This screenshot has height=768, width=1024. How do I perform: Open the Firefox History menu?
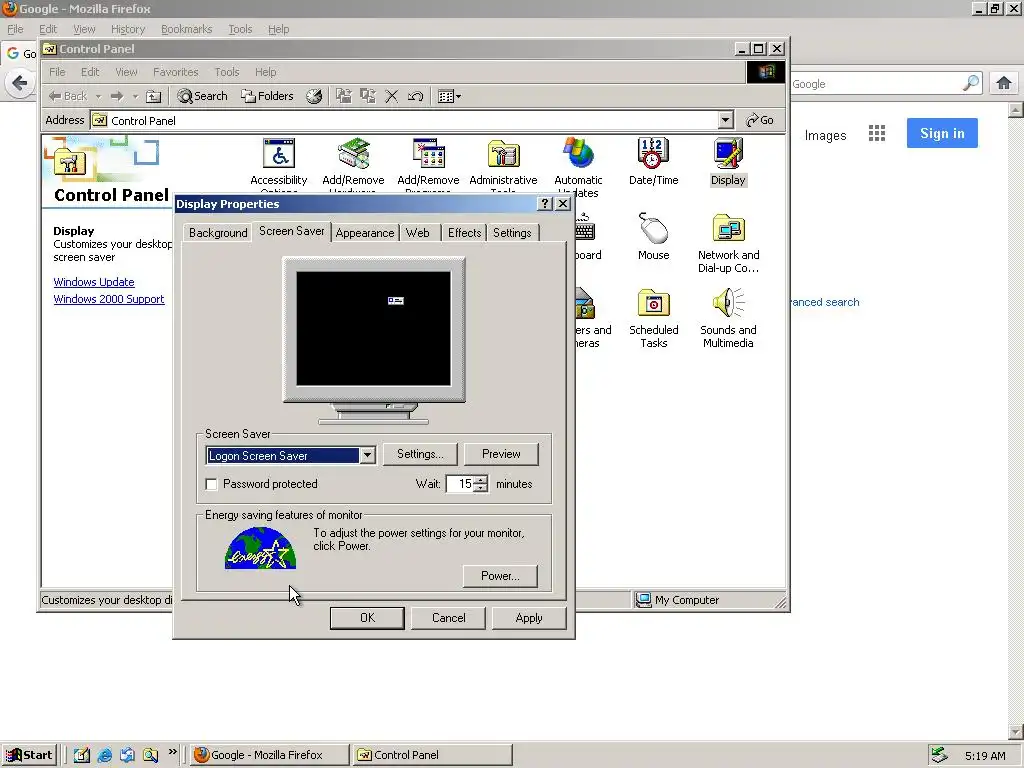(127, 29)
